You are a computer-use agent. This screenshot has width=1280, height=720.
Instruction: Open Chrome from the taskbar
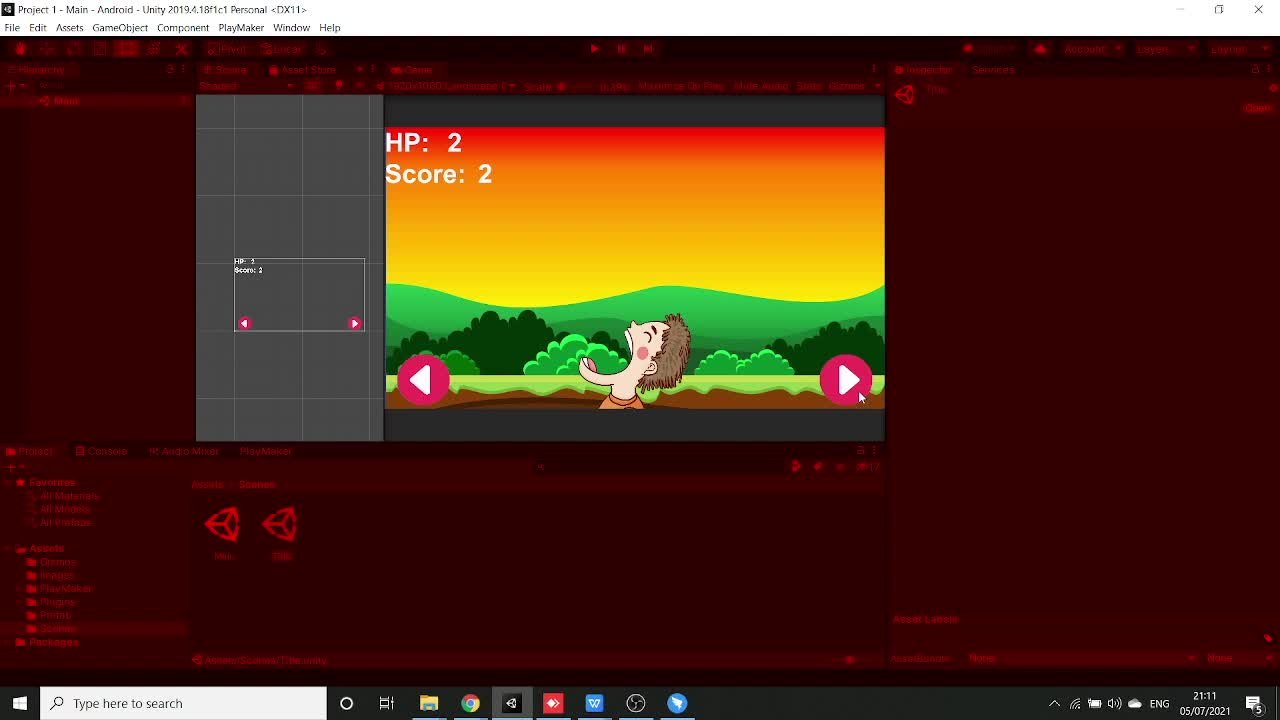470,703
